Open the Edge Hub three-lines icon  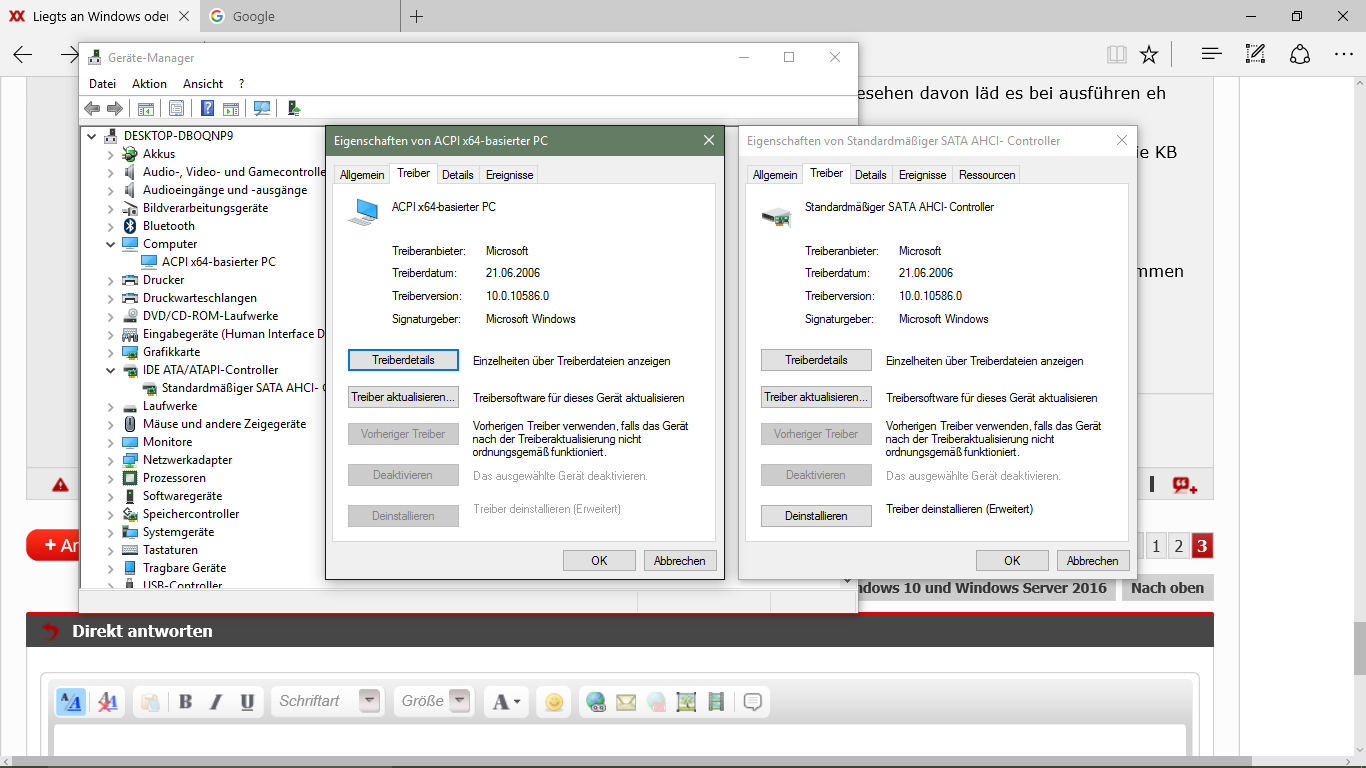pos(1211,54)
